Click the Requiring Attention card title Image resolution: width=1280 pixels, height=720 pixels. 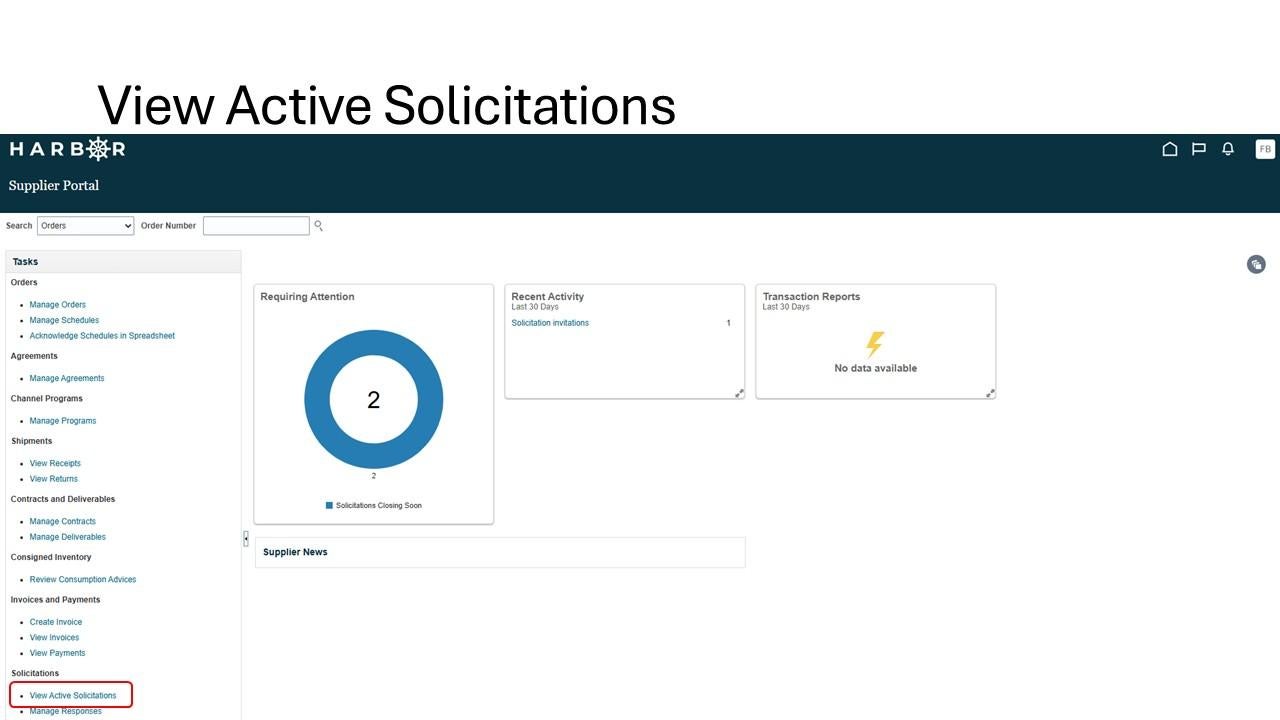click(307, 297)
